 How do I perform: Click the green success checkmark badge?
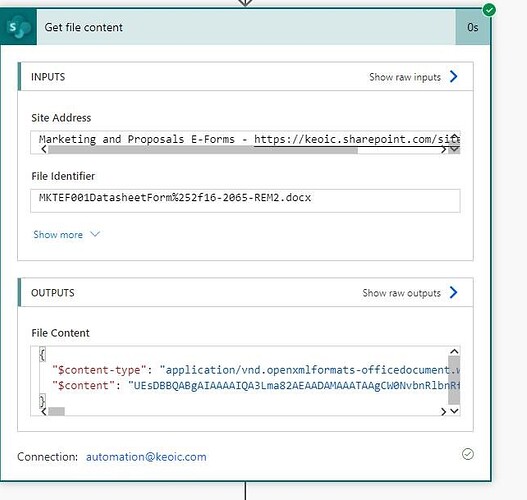(489, 10)
